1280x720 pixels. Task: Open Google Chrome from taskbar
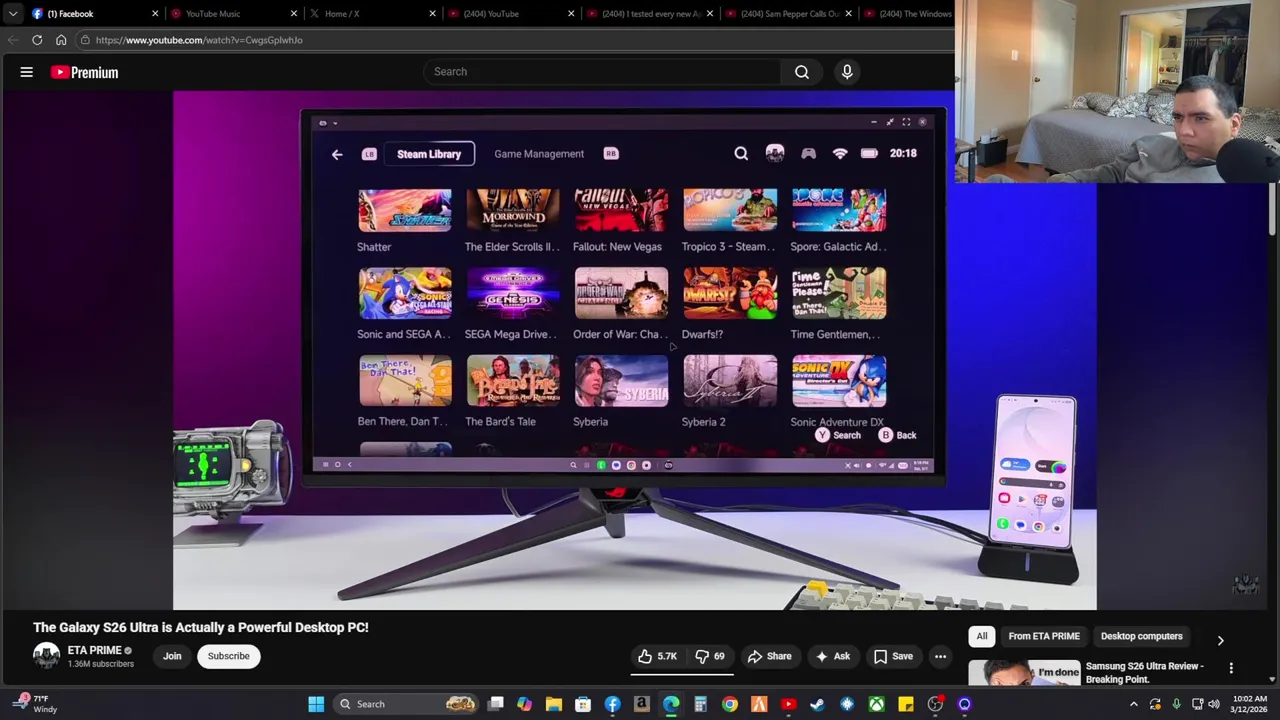pyautogui.click(x=730, y=704)
